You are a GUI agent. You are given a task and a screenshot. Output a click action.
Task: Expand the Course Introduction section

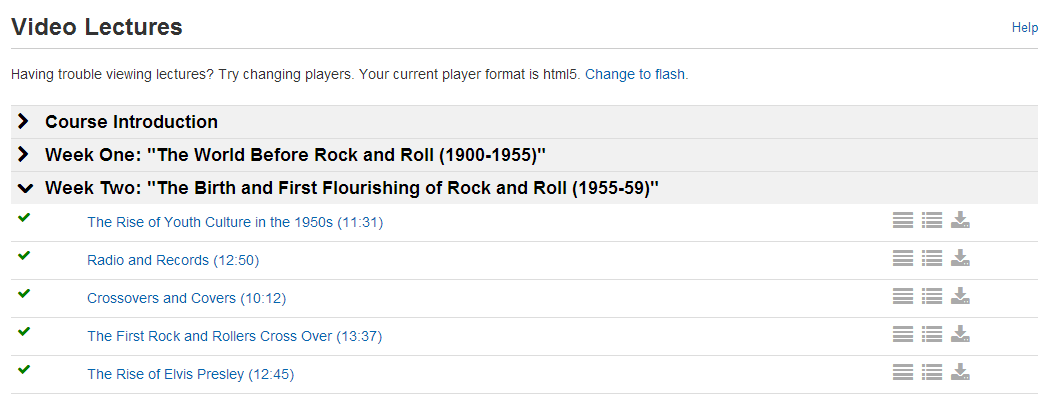tap(23, 121)
